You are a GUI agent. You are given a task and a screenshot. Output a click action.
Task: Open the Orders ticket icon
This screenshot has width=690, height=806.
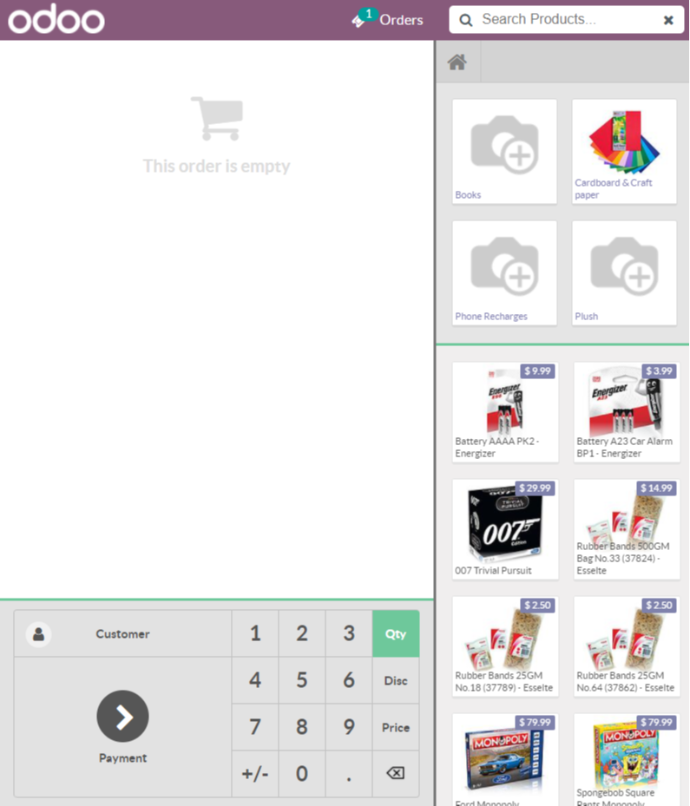click(358, 21)
